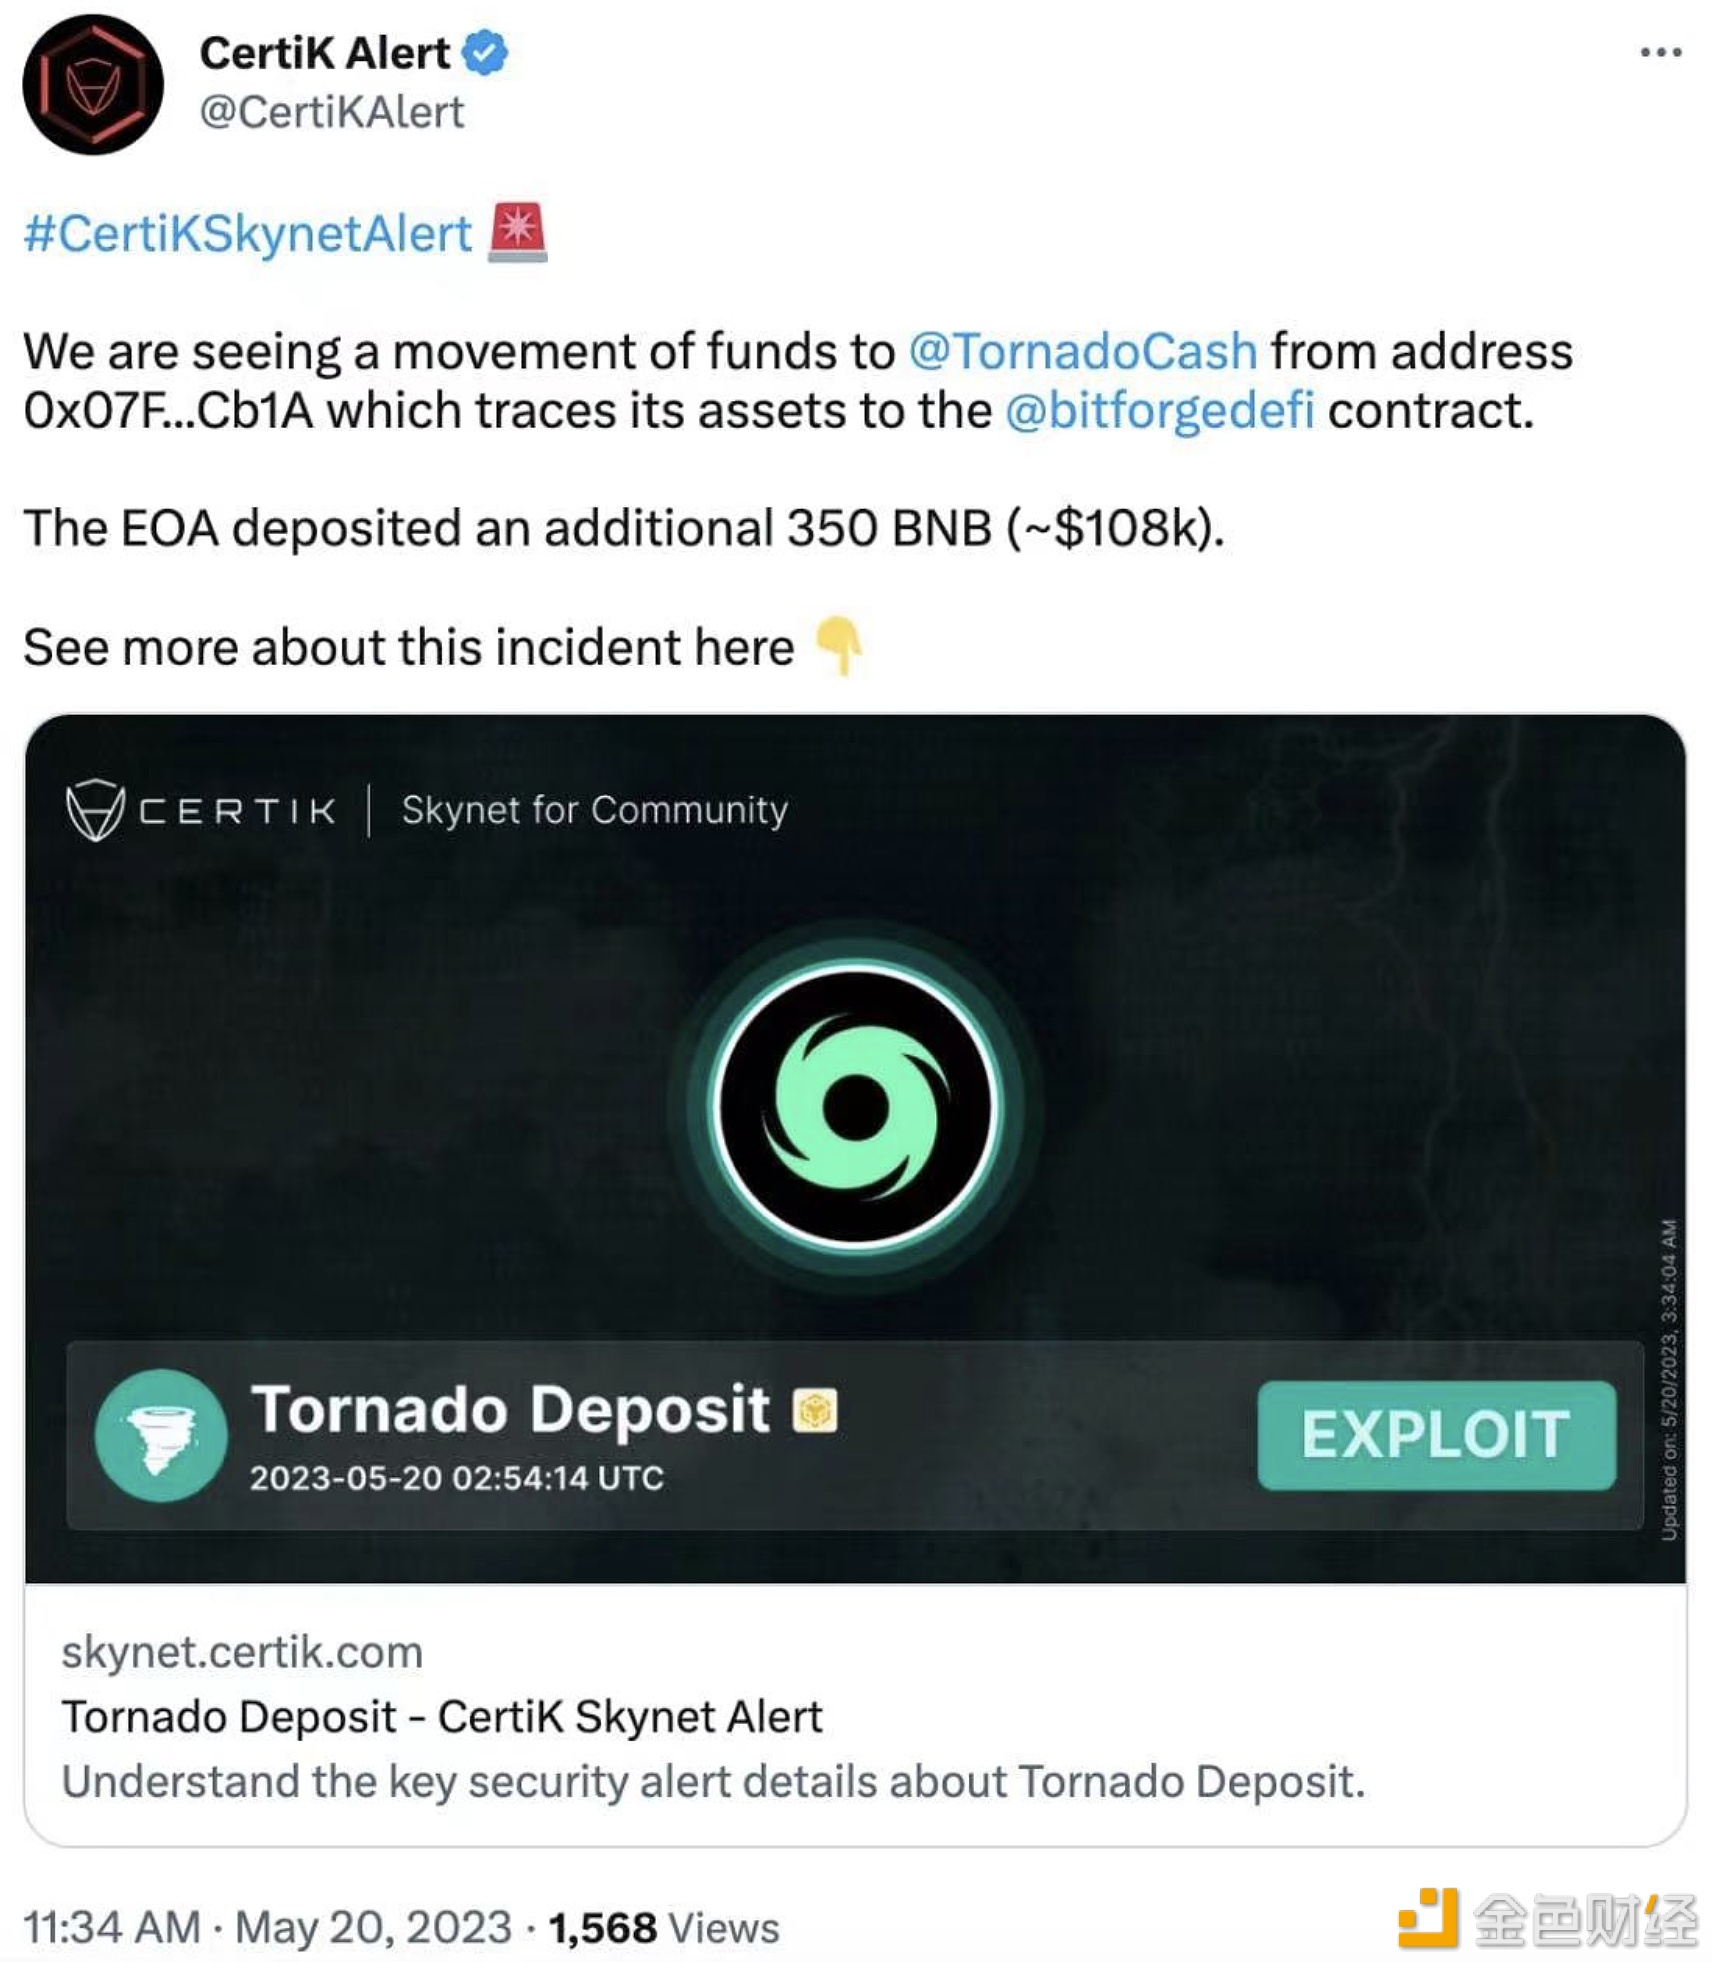Open the Tornado Deposit - CertiK Skynet Alert title
1712x1962 pixels.
coord(442,1717)
